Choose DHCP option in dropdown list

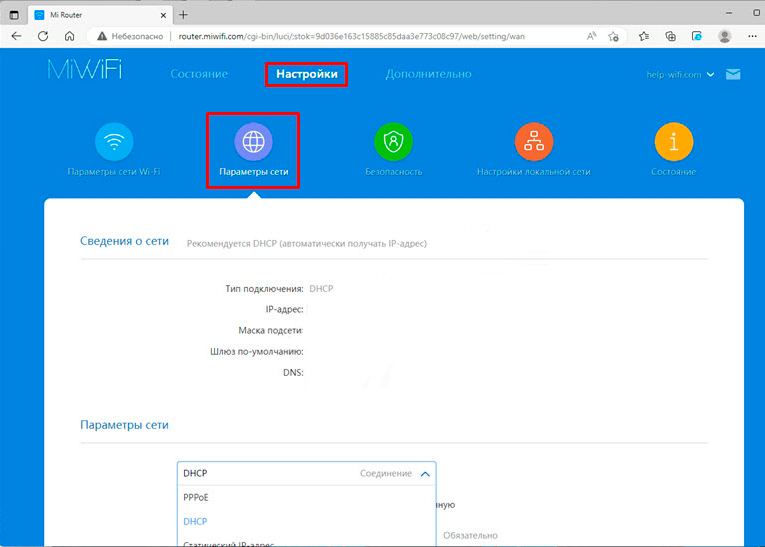(x=195, y=521)
